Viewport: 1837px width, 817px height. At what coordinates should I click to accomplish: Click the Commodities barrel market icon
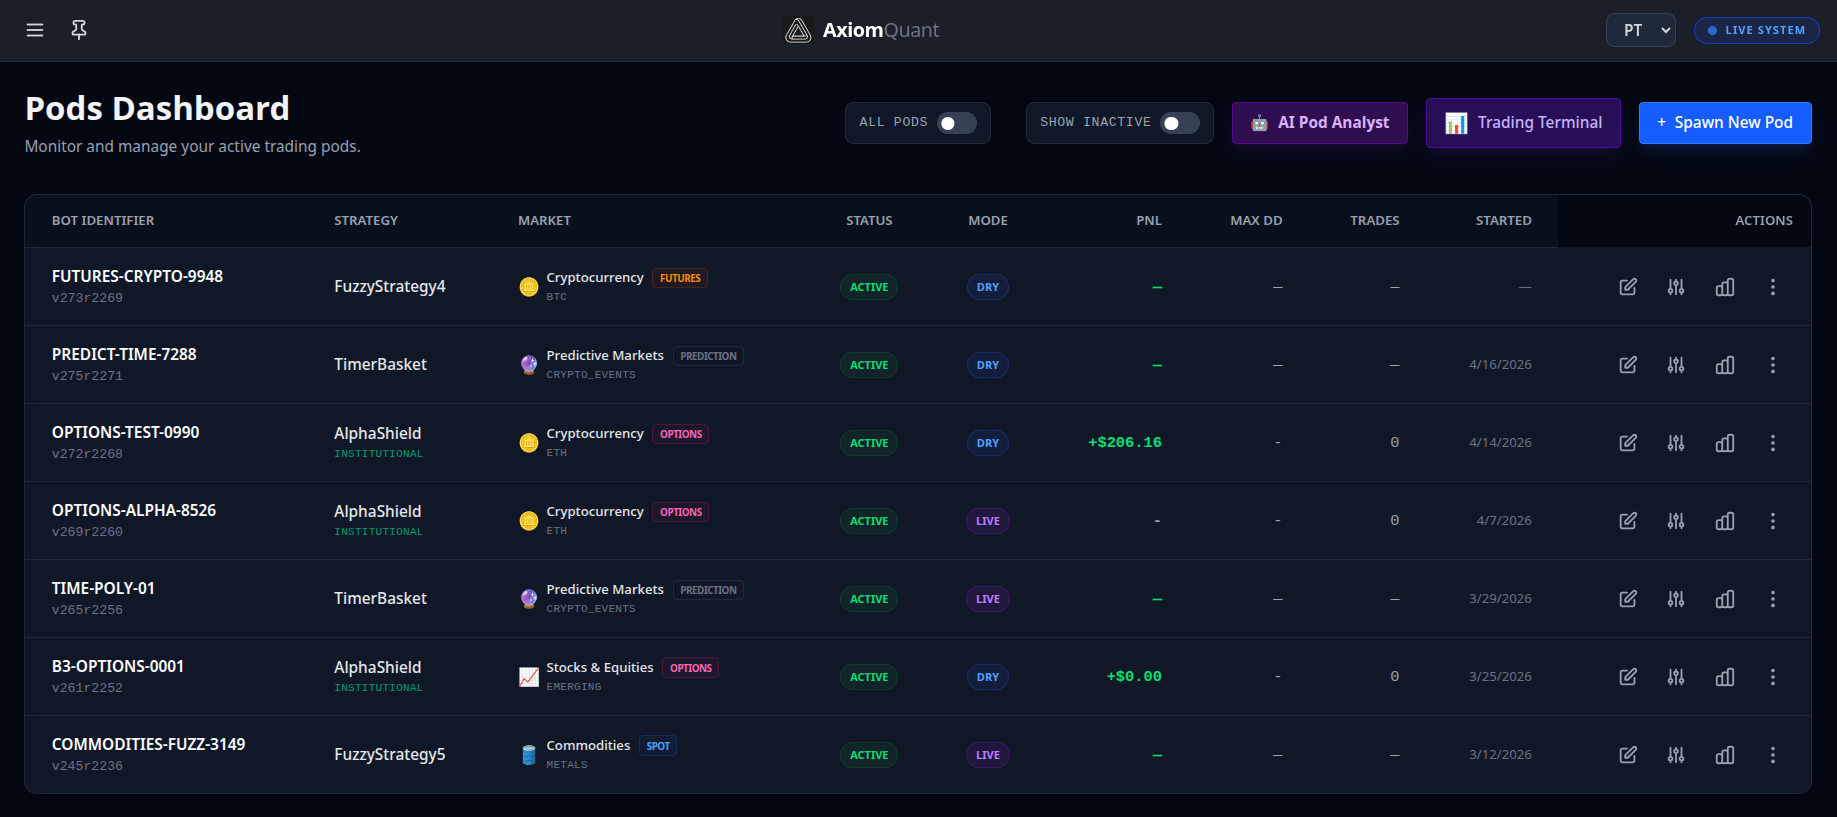[x=529, y=755]
